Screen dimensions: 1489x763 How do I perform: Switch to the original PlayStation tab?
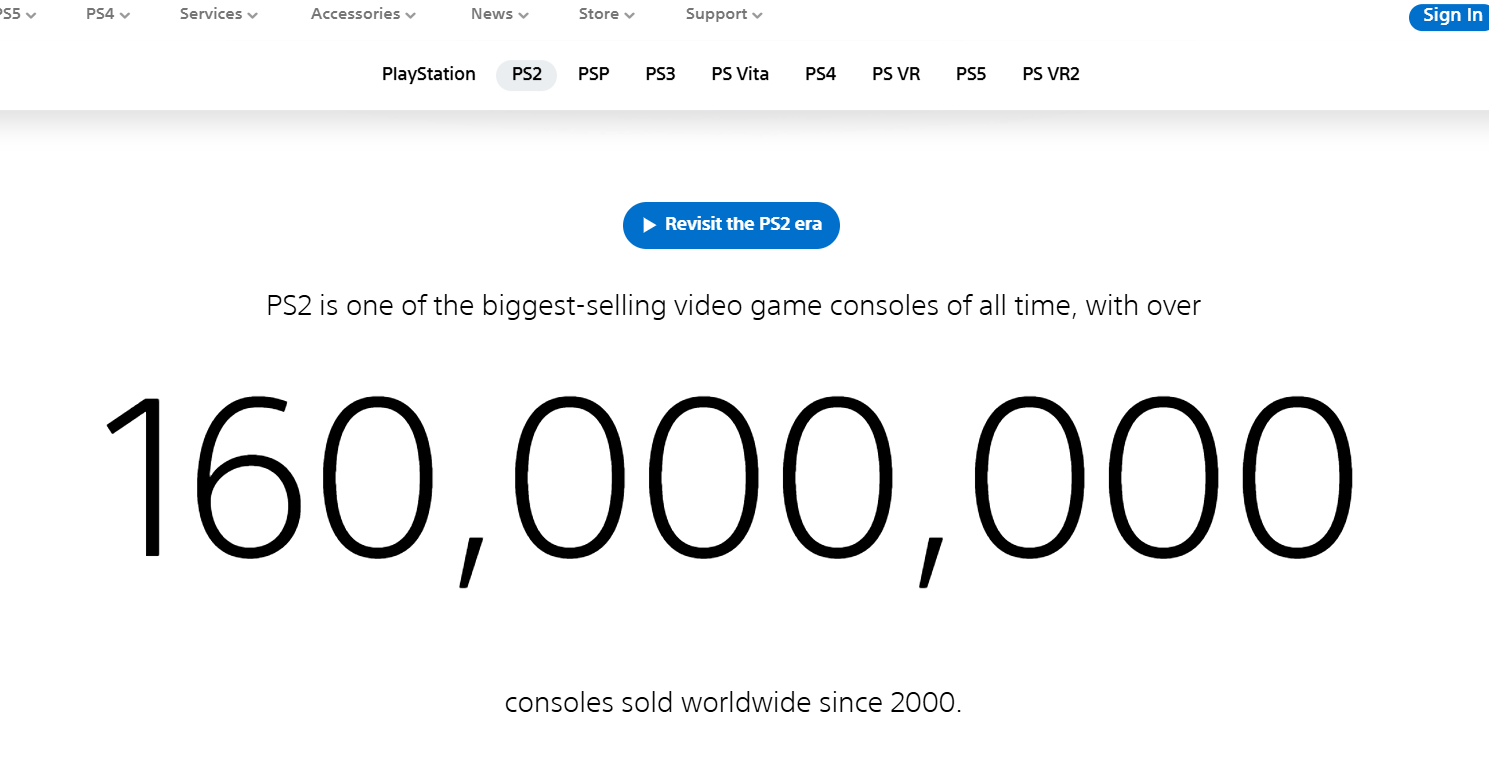pos(429,74)
